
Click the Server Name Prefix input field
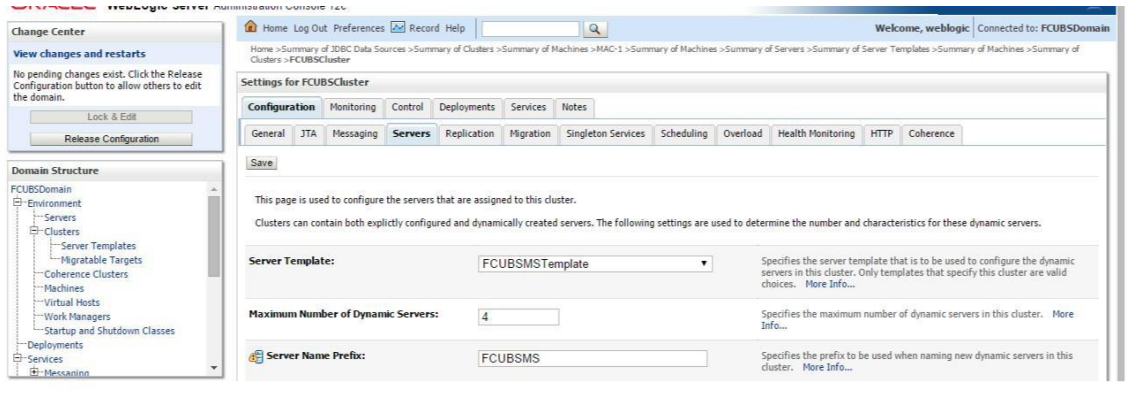(x=592, y=359)
